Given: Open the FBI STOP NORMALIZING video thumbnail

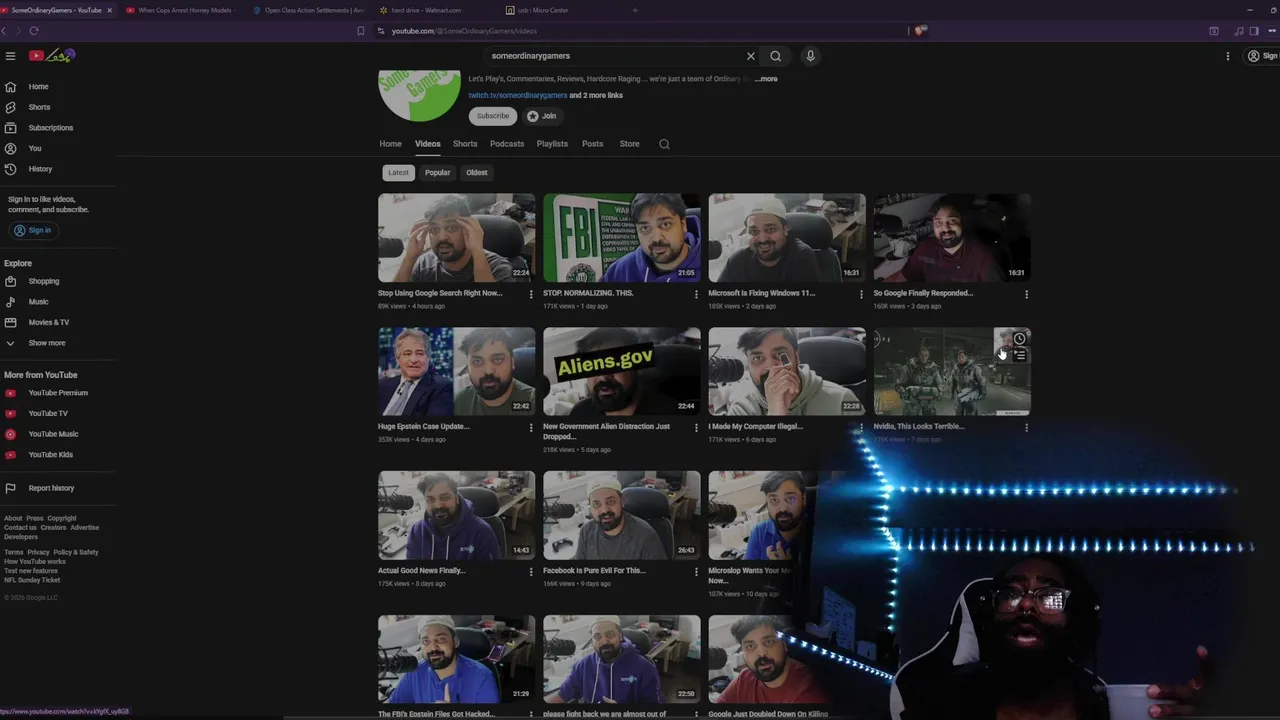Looking at the screenshot, I should (622, 237).
